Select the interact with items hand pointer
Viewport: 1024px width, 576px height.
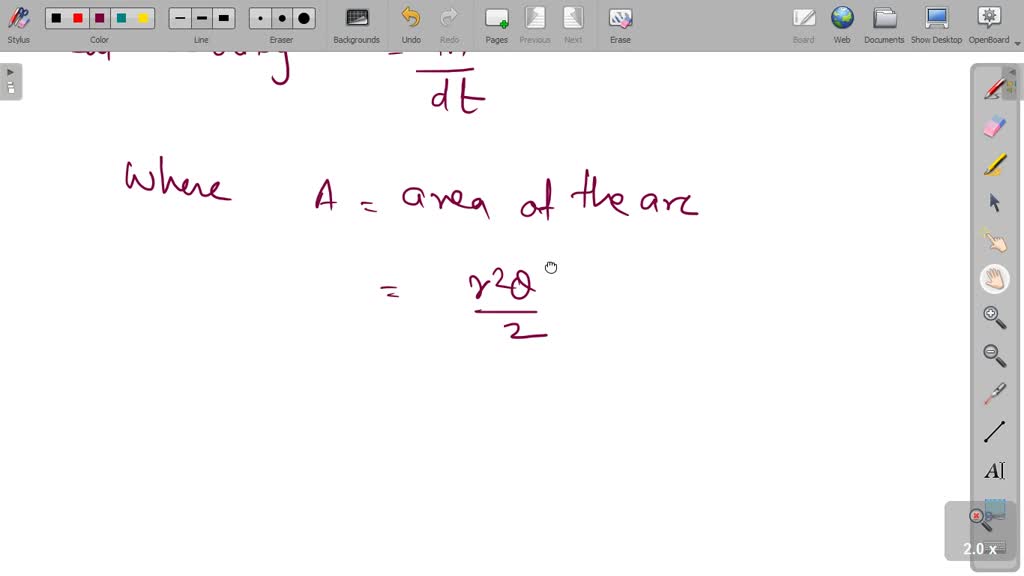tap(995, 241)
